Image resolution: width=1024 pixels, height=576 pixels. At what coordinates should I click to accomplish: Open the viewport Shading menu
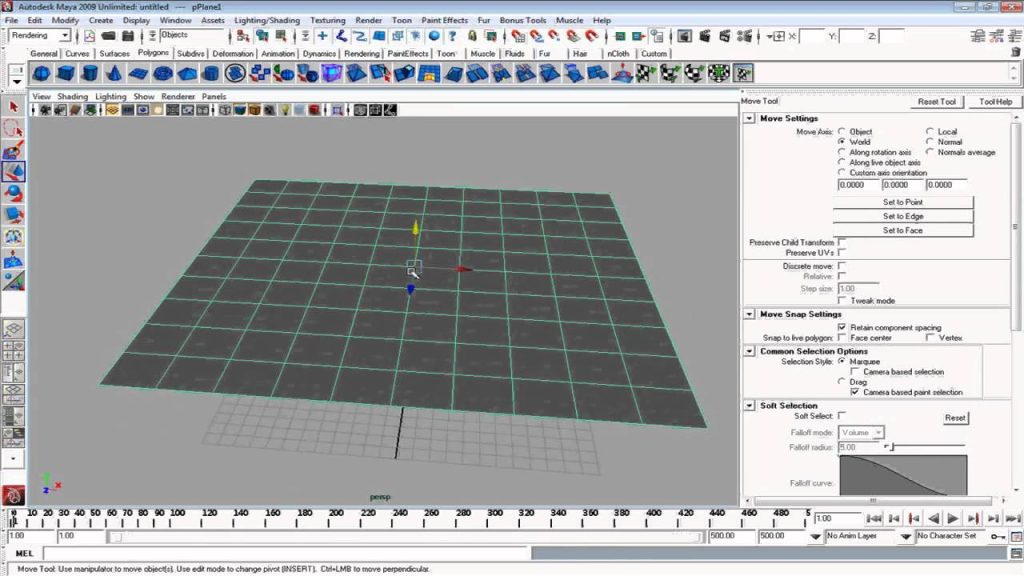(72, 96)
